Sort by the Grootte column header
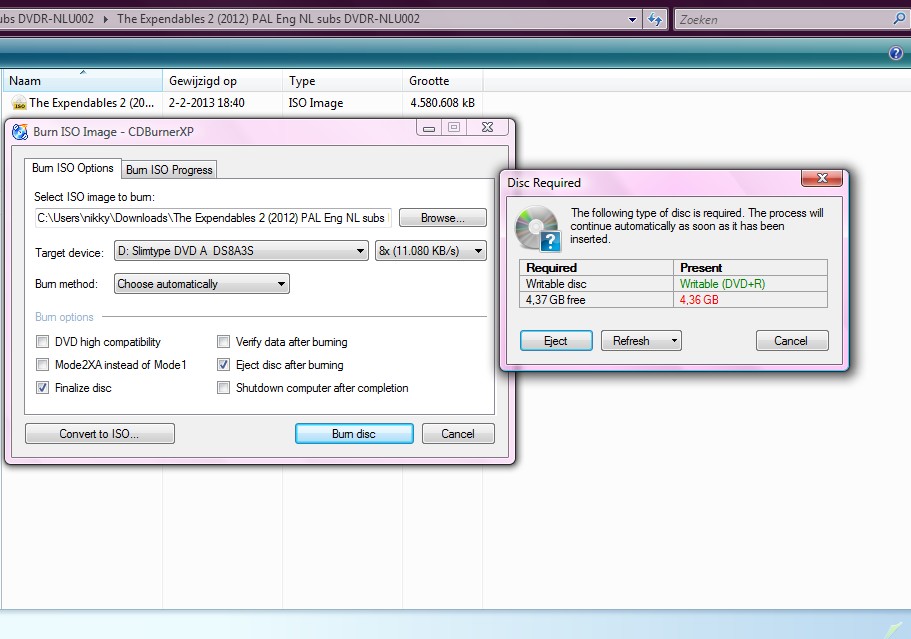 442,81
